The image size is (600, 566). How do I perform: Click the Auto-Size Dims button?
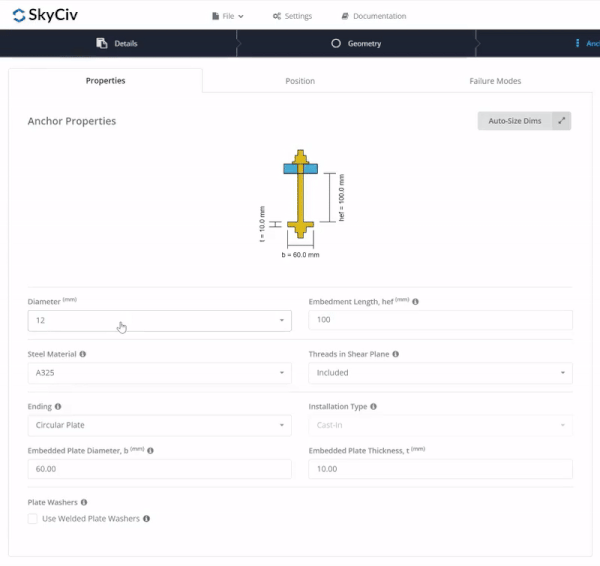click(x=514, y=121)
